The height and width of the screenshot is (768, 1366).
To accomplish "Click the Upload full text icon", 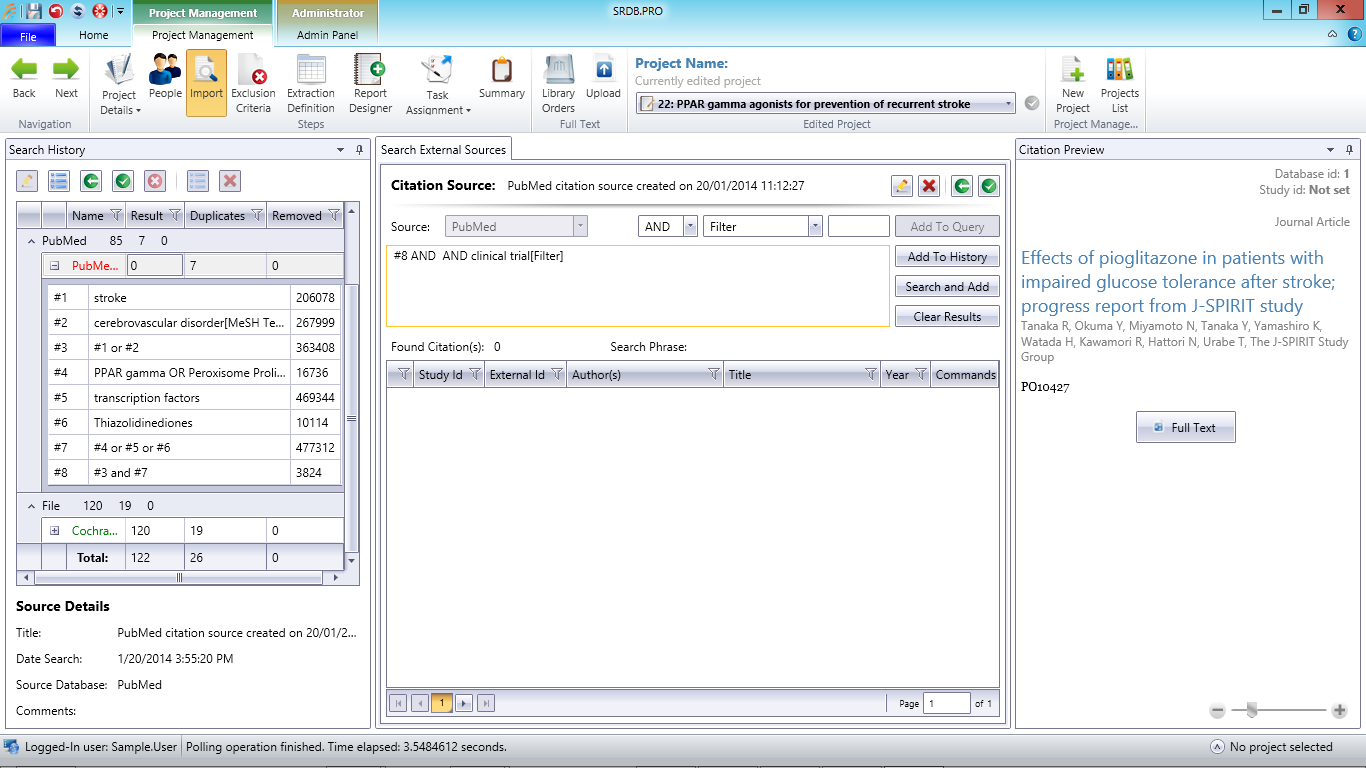I will click(603, 78).
